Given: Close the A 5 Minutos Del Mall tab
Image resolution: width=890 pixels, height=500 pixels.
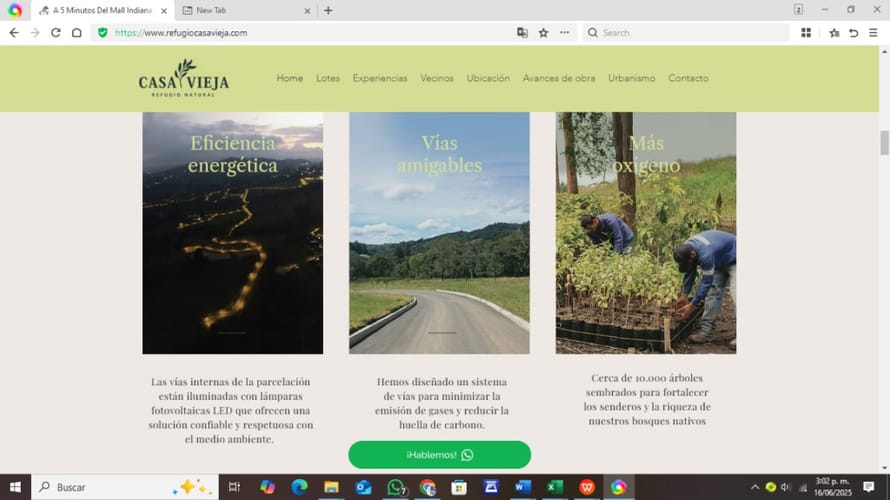Looking at the screenshot, I should 163,11.
